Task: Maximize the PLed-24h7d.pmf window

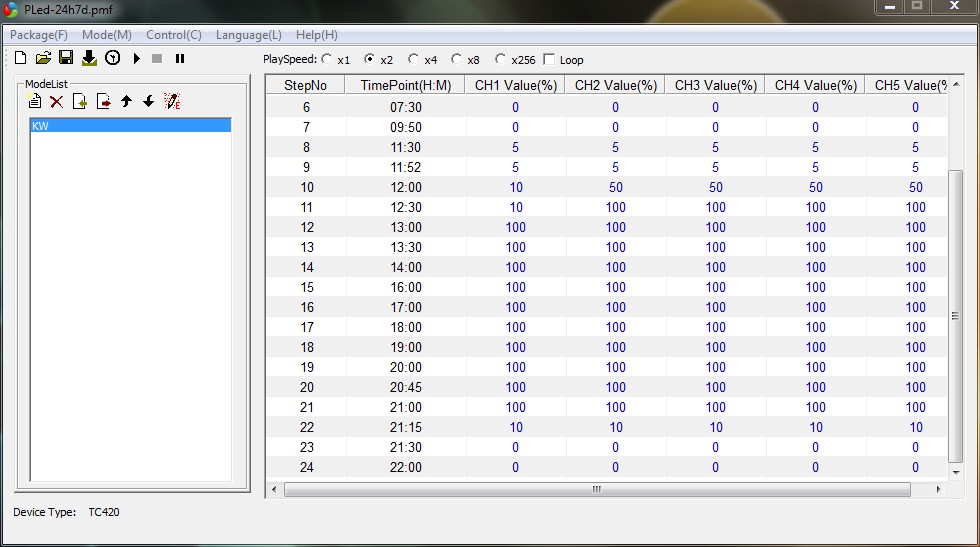Action: click(x=918, y=7)
